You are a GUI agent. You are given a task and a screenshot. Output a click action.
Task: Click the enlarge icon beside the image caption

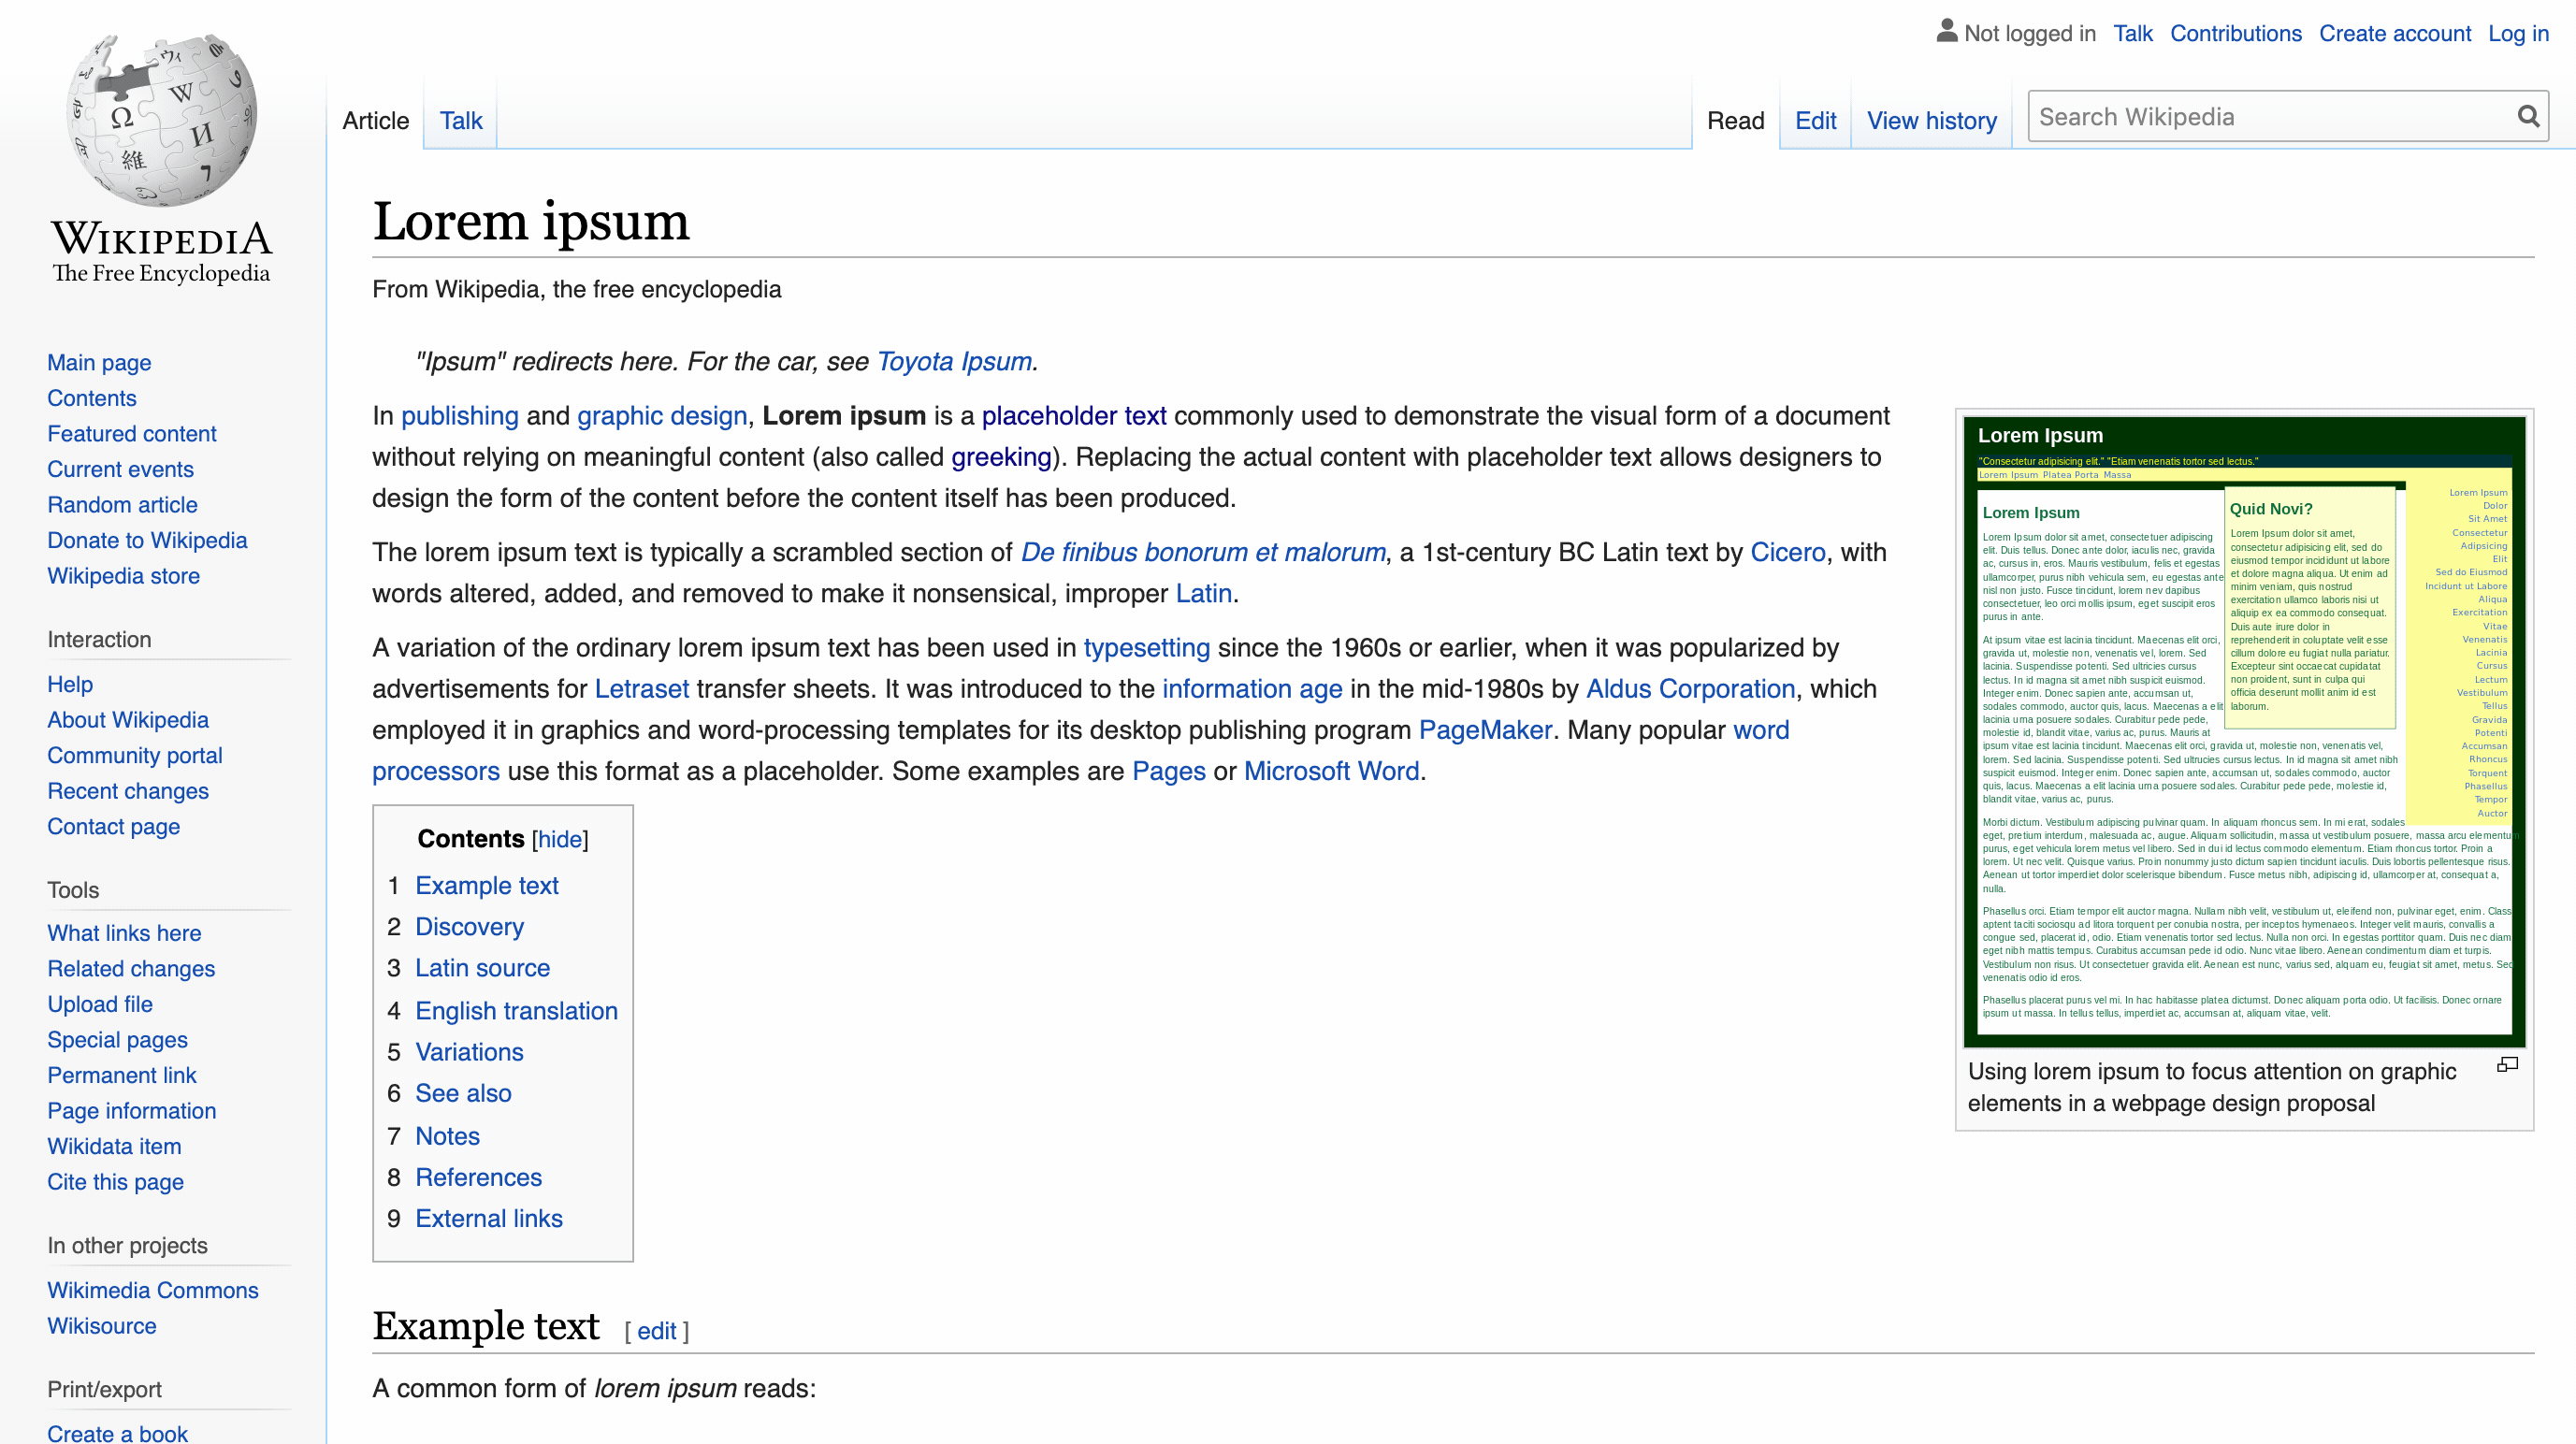pyautogui.click(x=2506, y=1064)
